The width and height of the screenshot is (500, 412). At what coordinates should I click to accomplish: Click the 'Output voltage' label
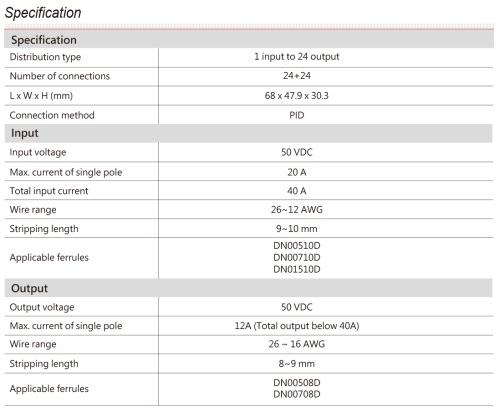[x=42, y=307]
